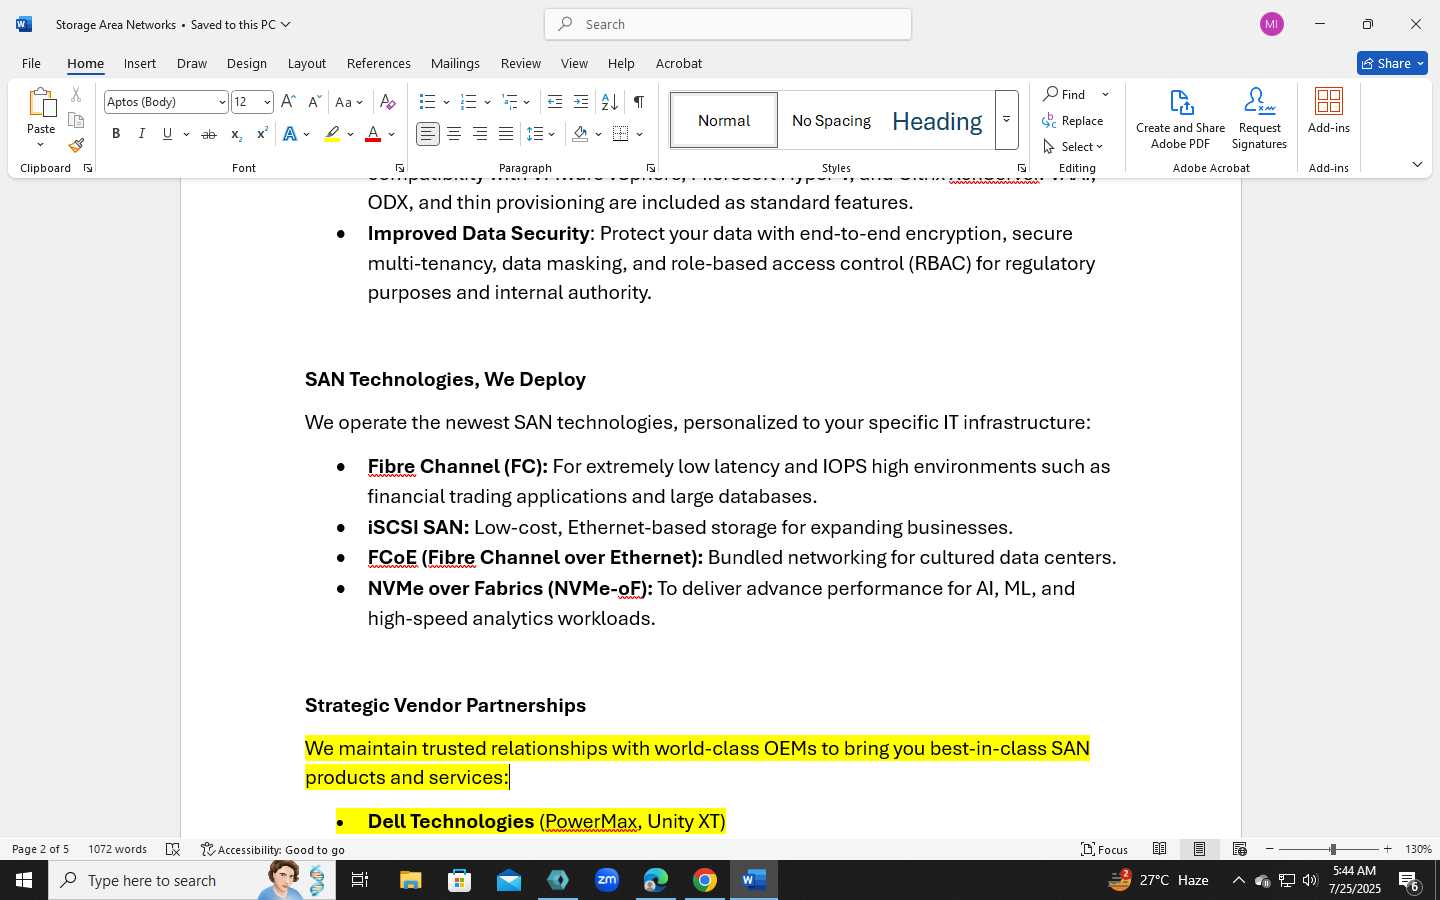Open the Add-ins button
The image size is (1440, 900).
tap(1329, 110)
